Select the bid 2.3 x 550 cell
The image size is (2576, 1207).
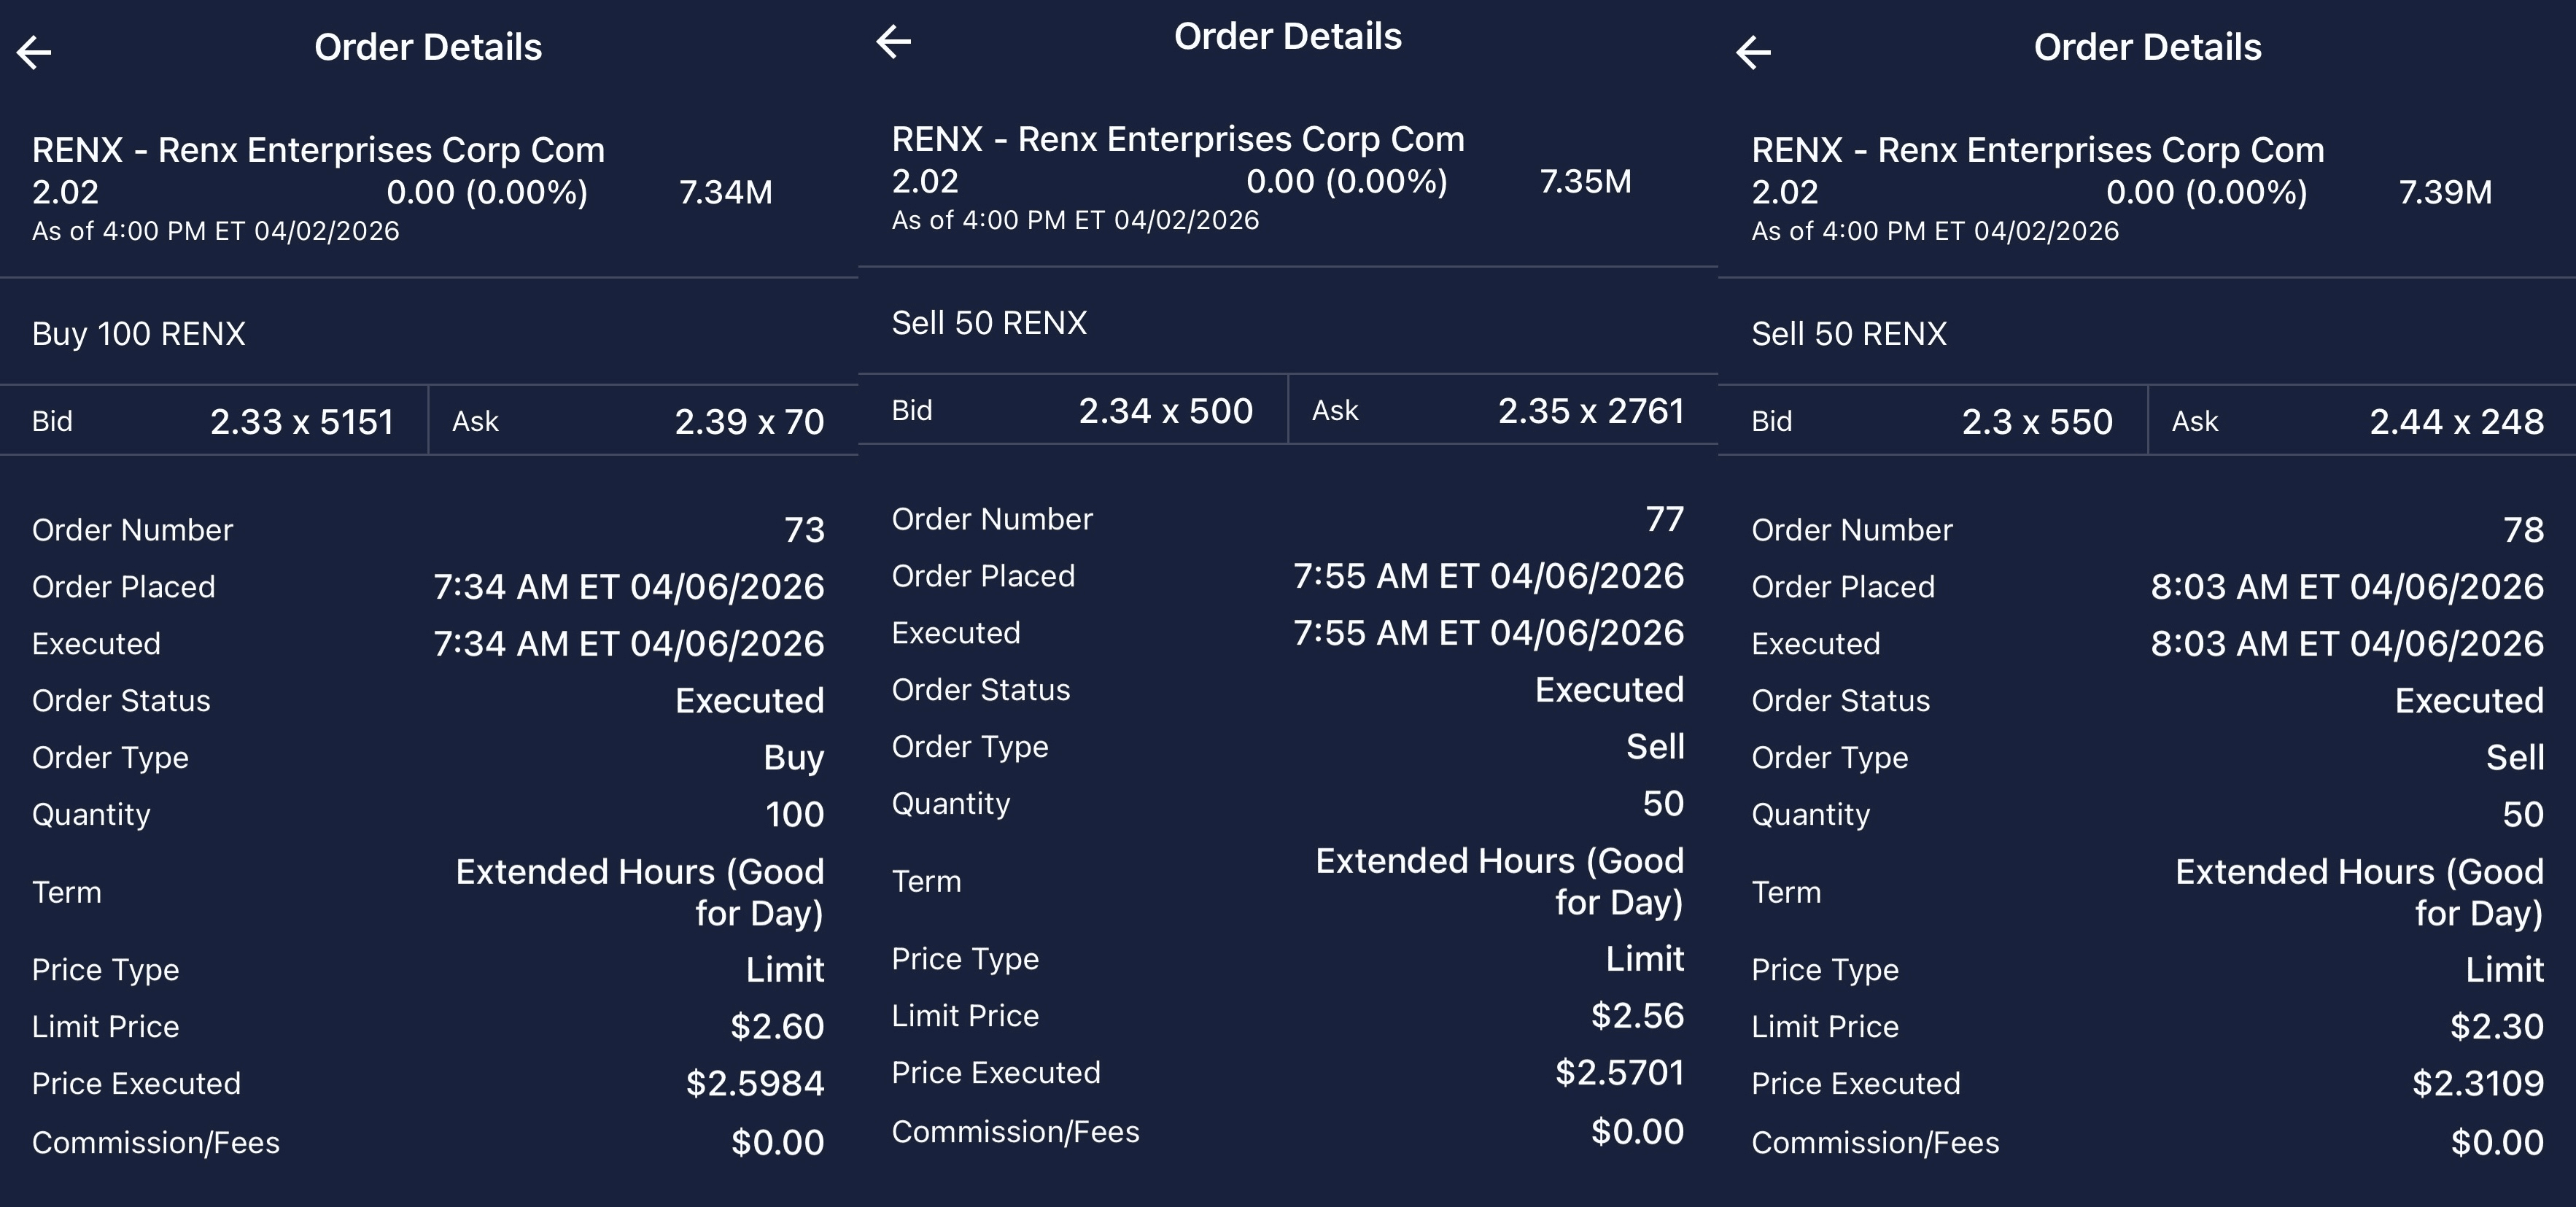click(1933, 421)
